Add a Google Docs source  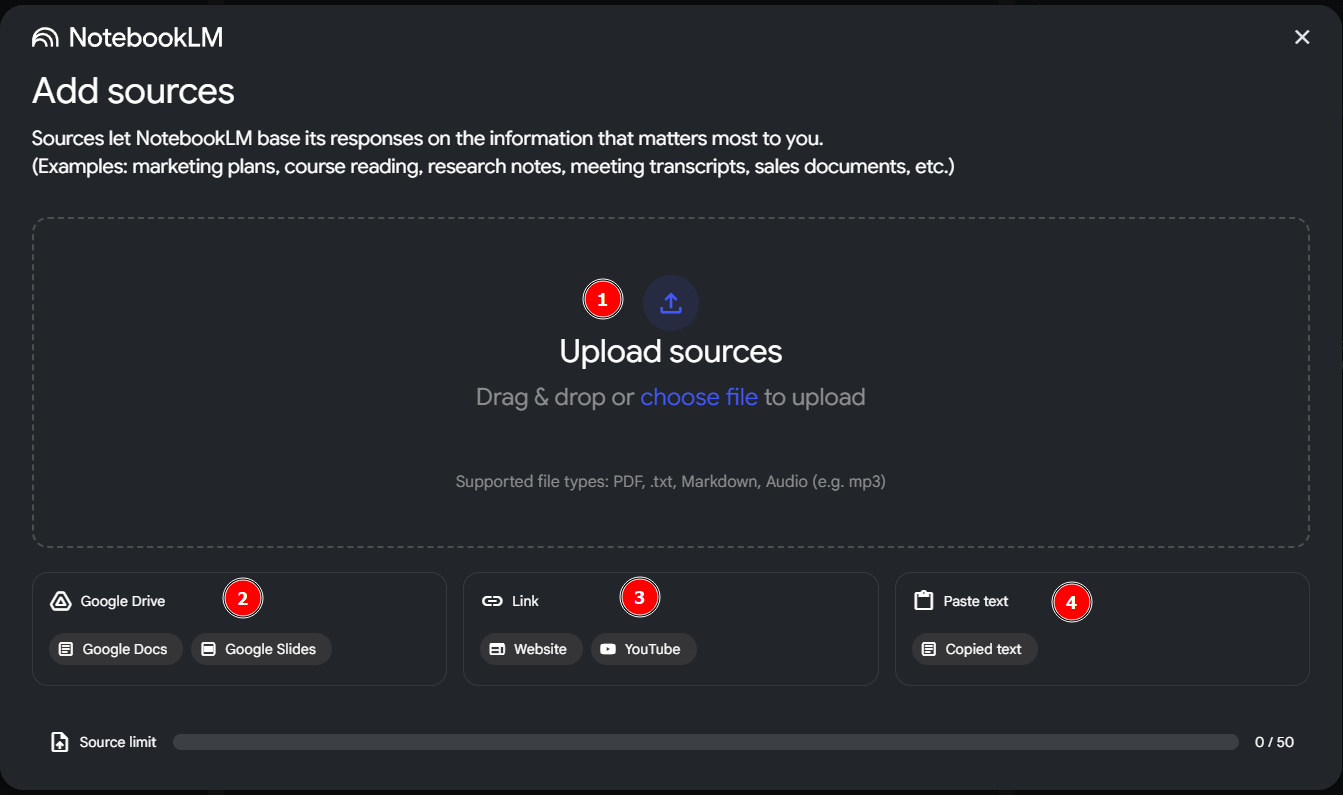point(116,649)
